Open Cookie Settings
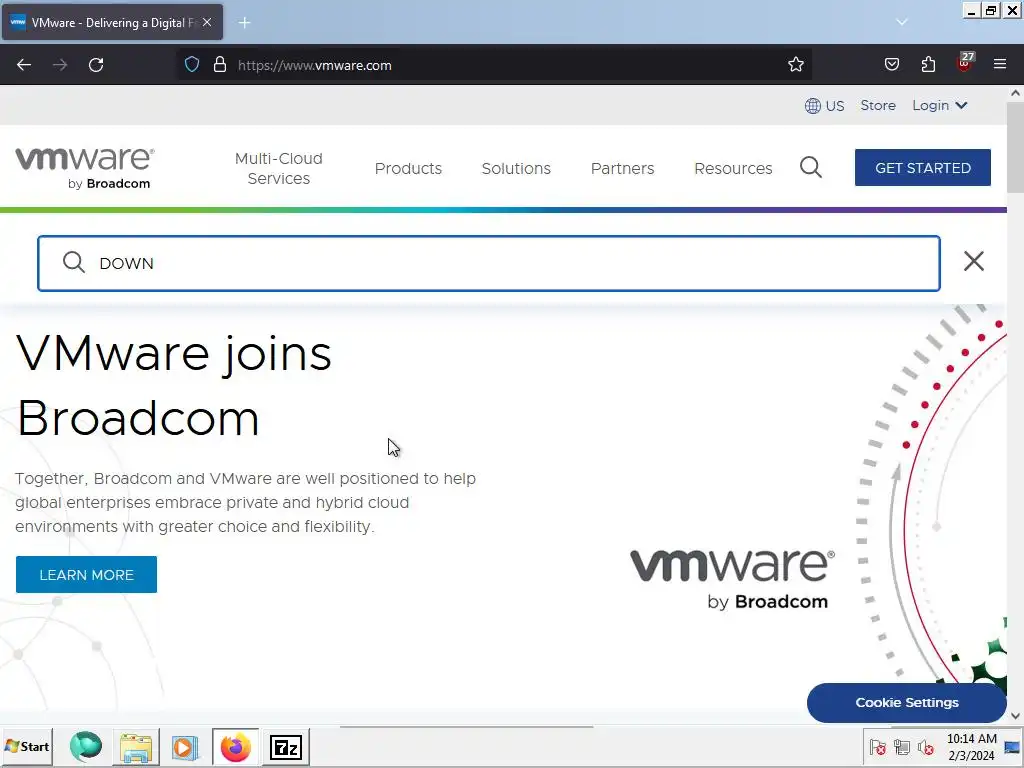The height and width of the screenshot is (768, 1024). (906, 703)
